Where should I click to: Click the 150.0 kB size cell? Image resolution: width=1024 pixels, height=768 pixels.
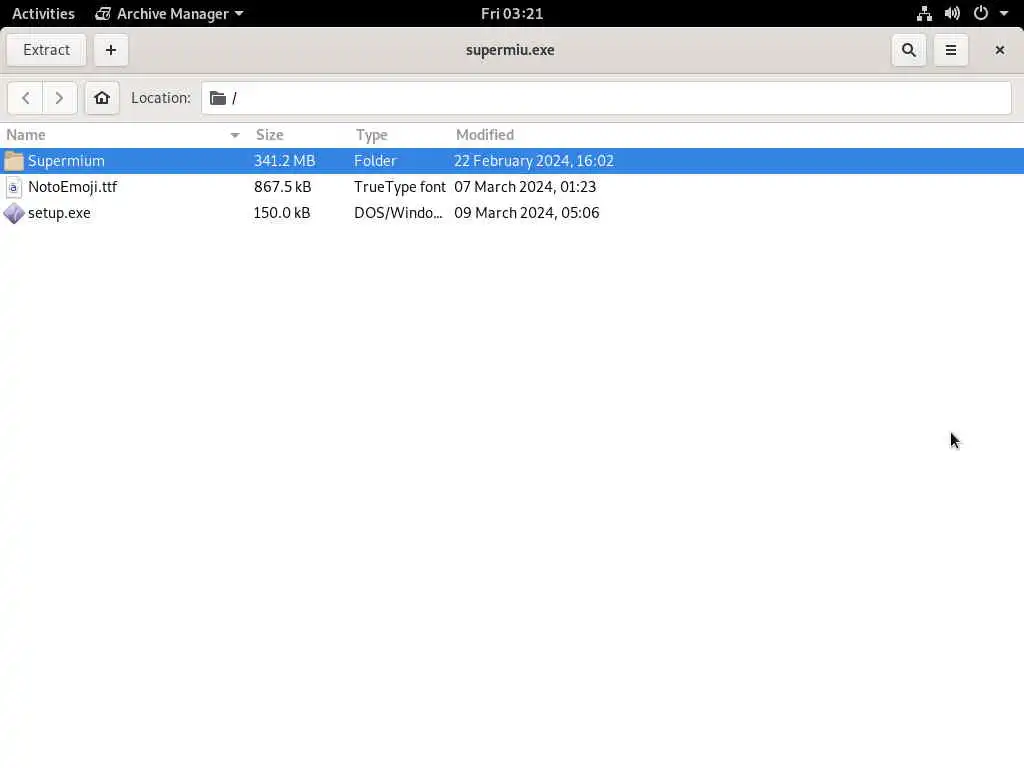click(282, 213)
